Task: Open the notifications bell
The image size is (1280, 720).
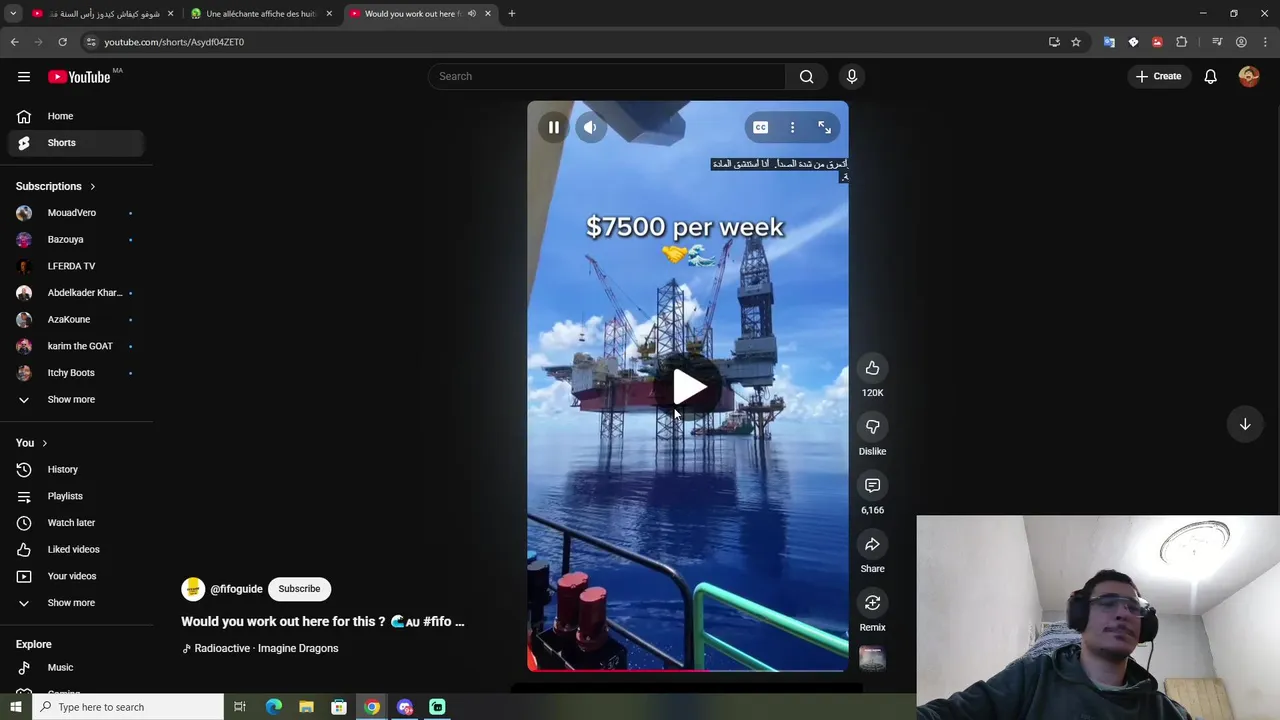Action: pos(1210,76)
